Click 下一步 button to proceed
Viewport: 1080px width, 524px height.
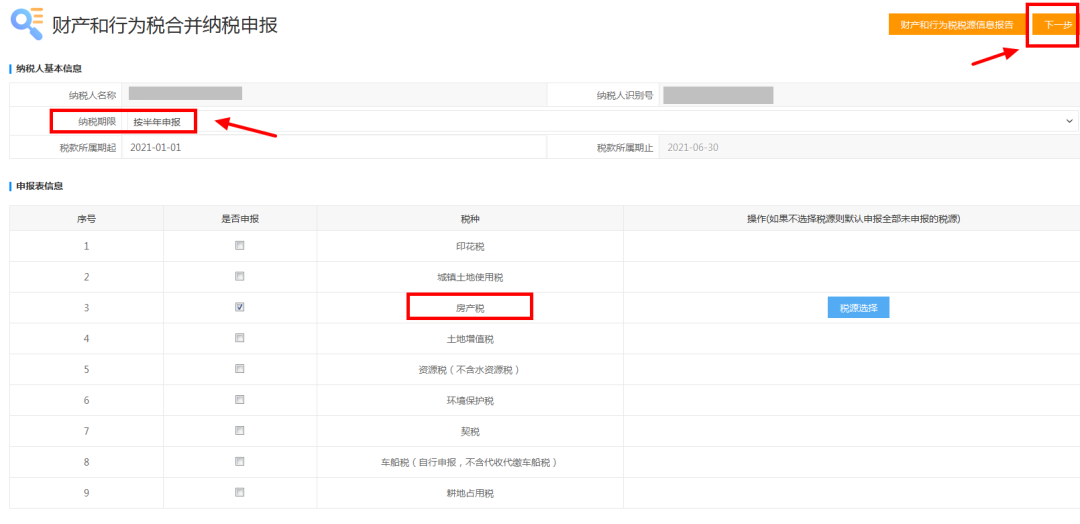[1056, 25]
